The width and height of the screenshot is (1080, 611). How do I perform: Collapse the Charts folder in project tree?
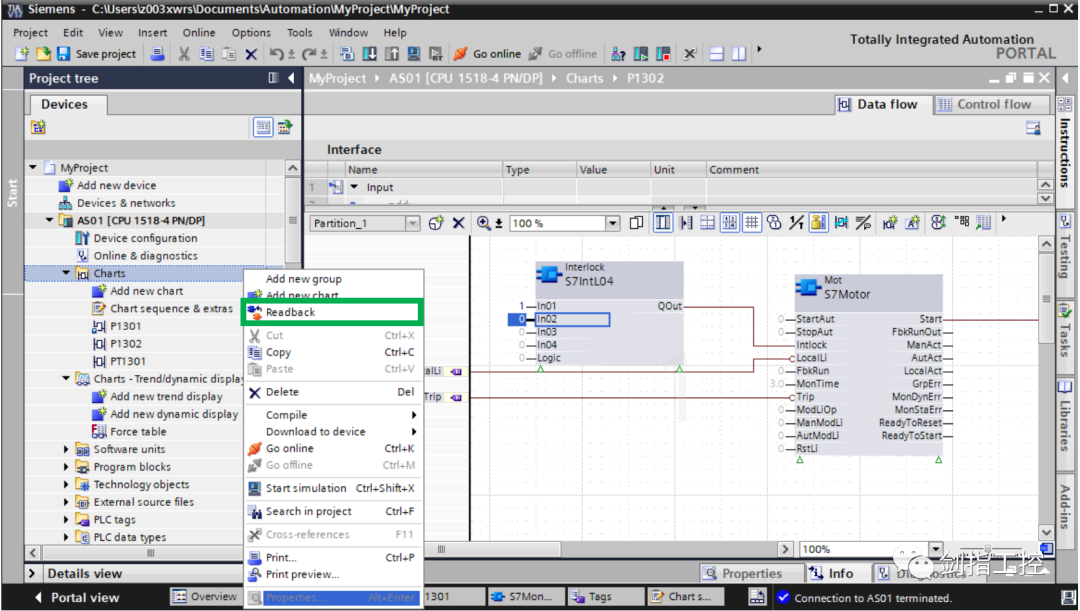(x=67, y=273)
